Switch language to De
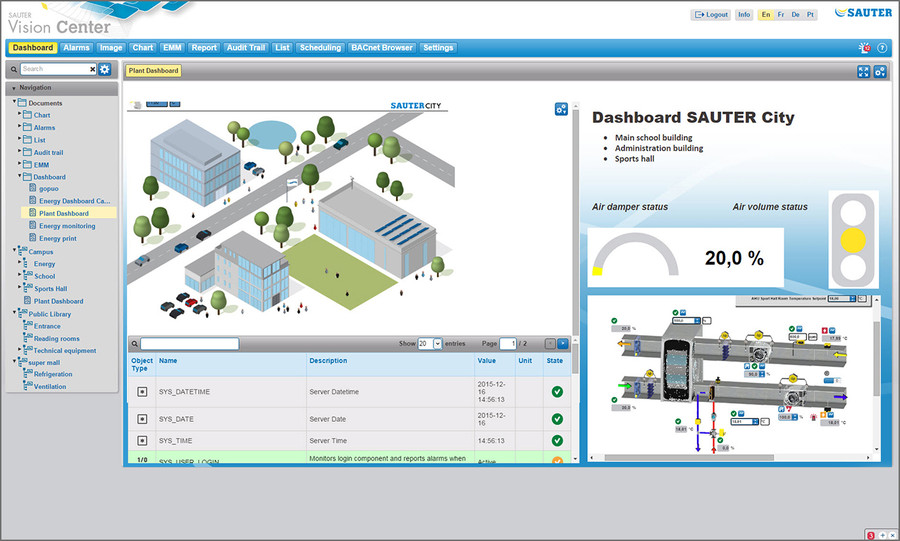Viewport: 900px width, 541px height. [796, 15]
